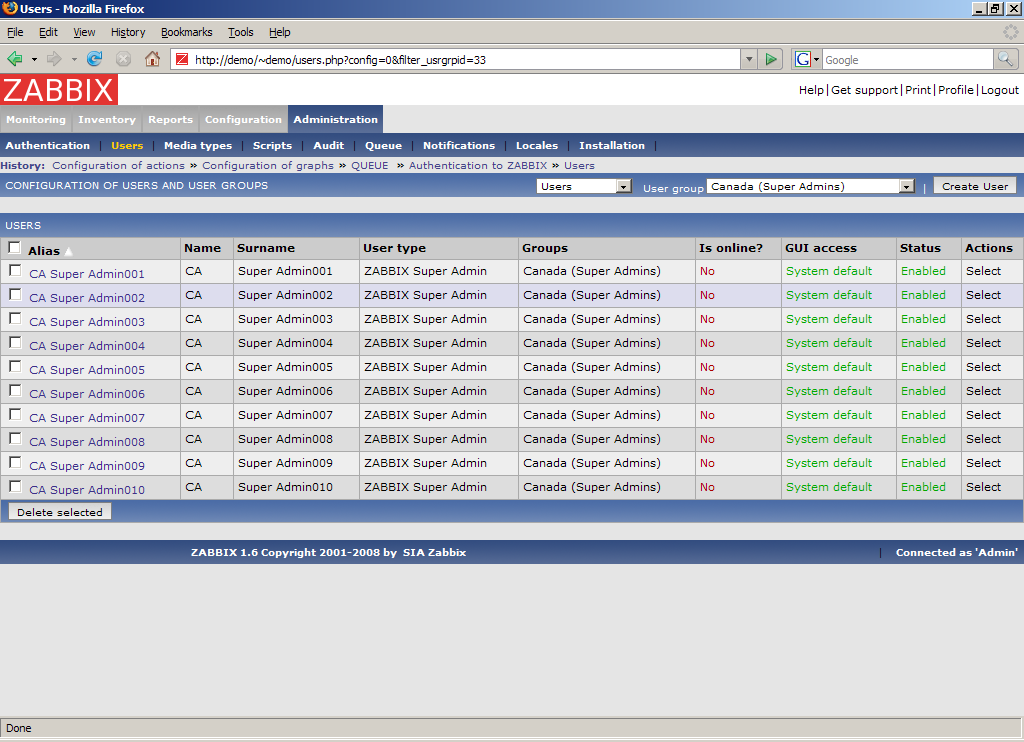Open the Tools menu

pos(240,32)
